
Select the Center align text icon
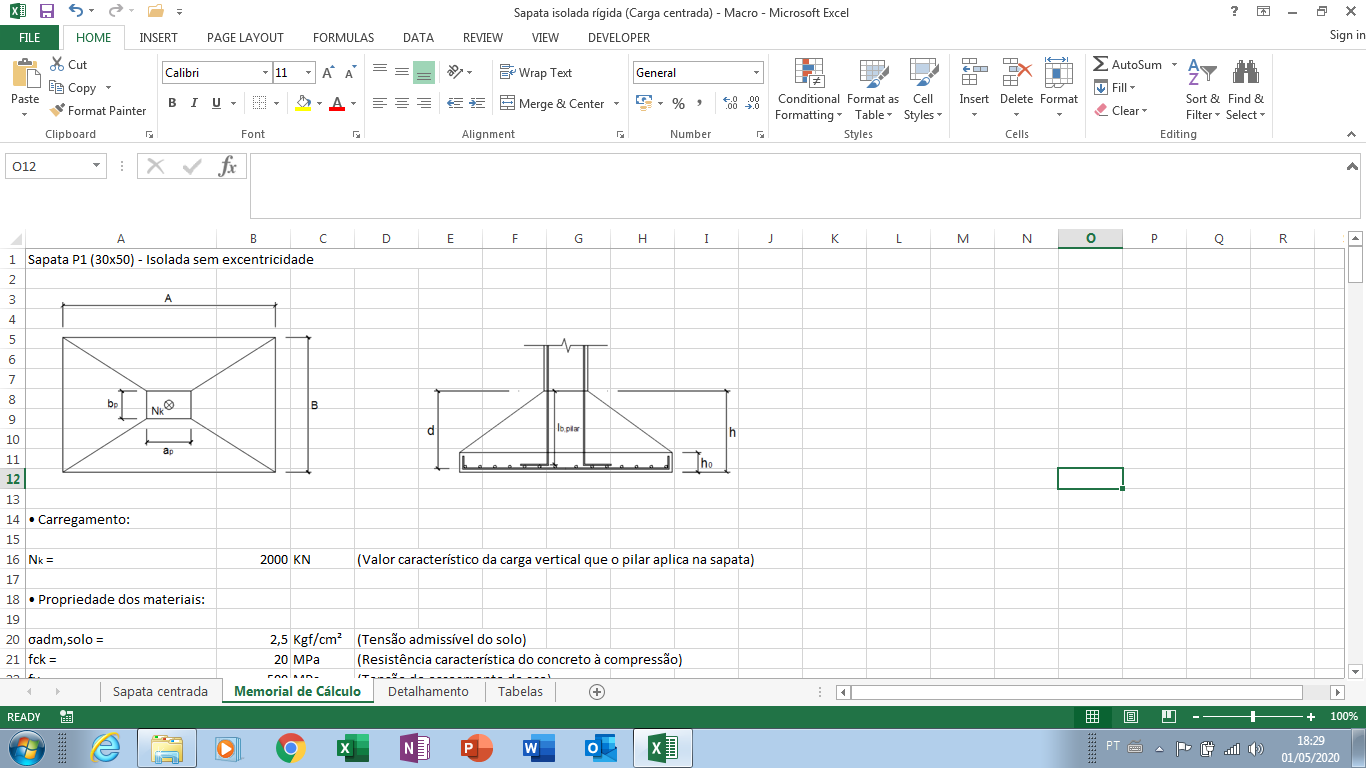click(401, 103)
